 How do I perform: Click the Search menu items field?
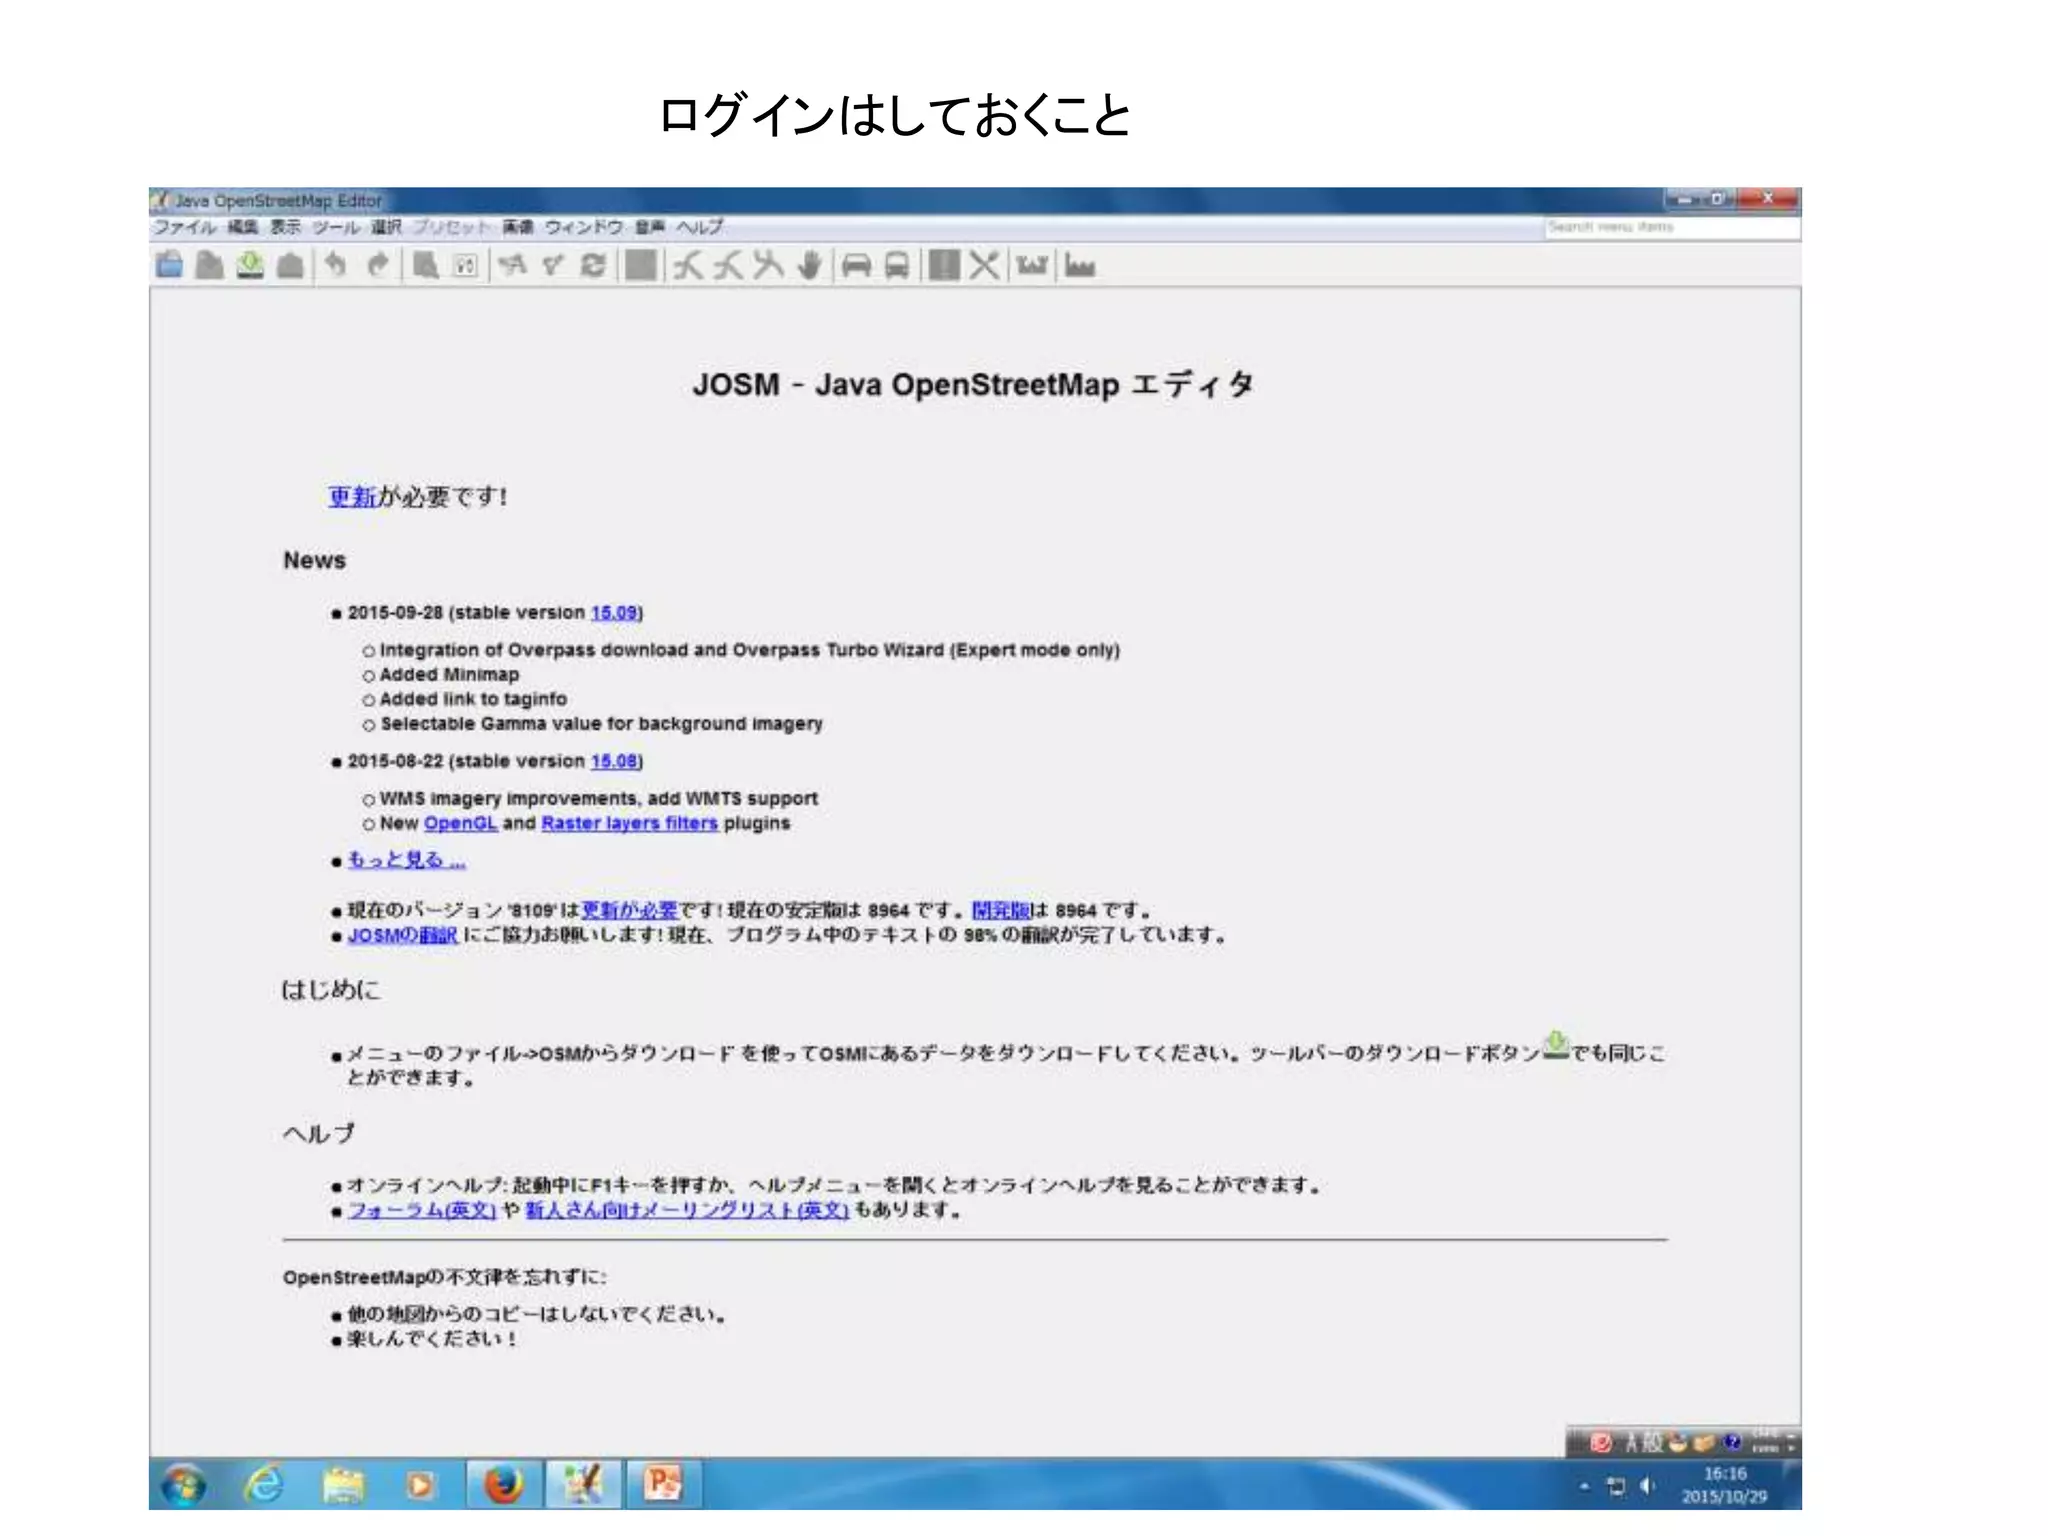pyautogui.click(x=1670, y=228)
